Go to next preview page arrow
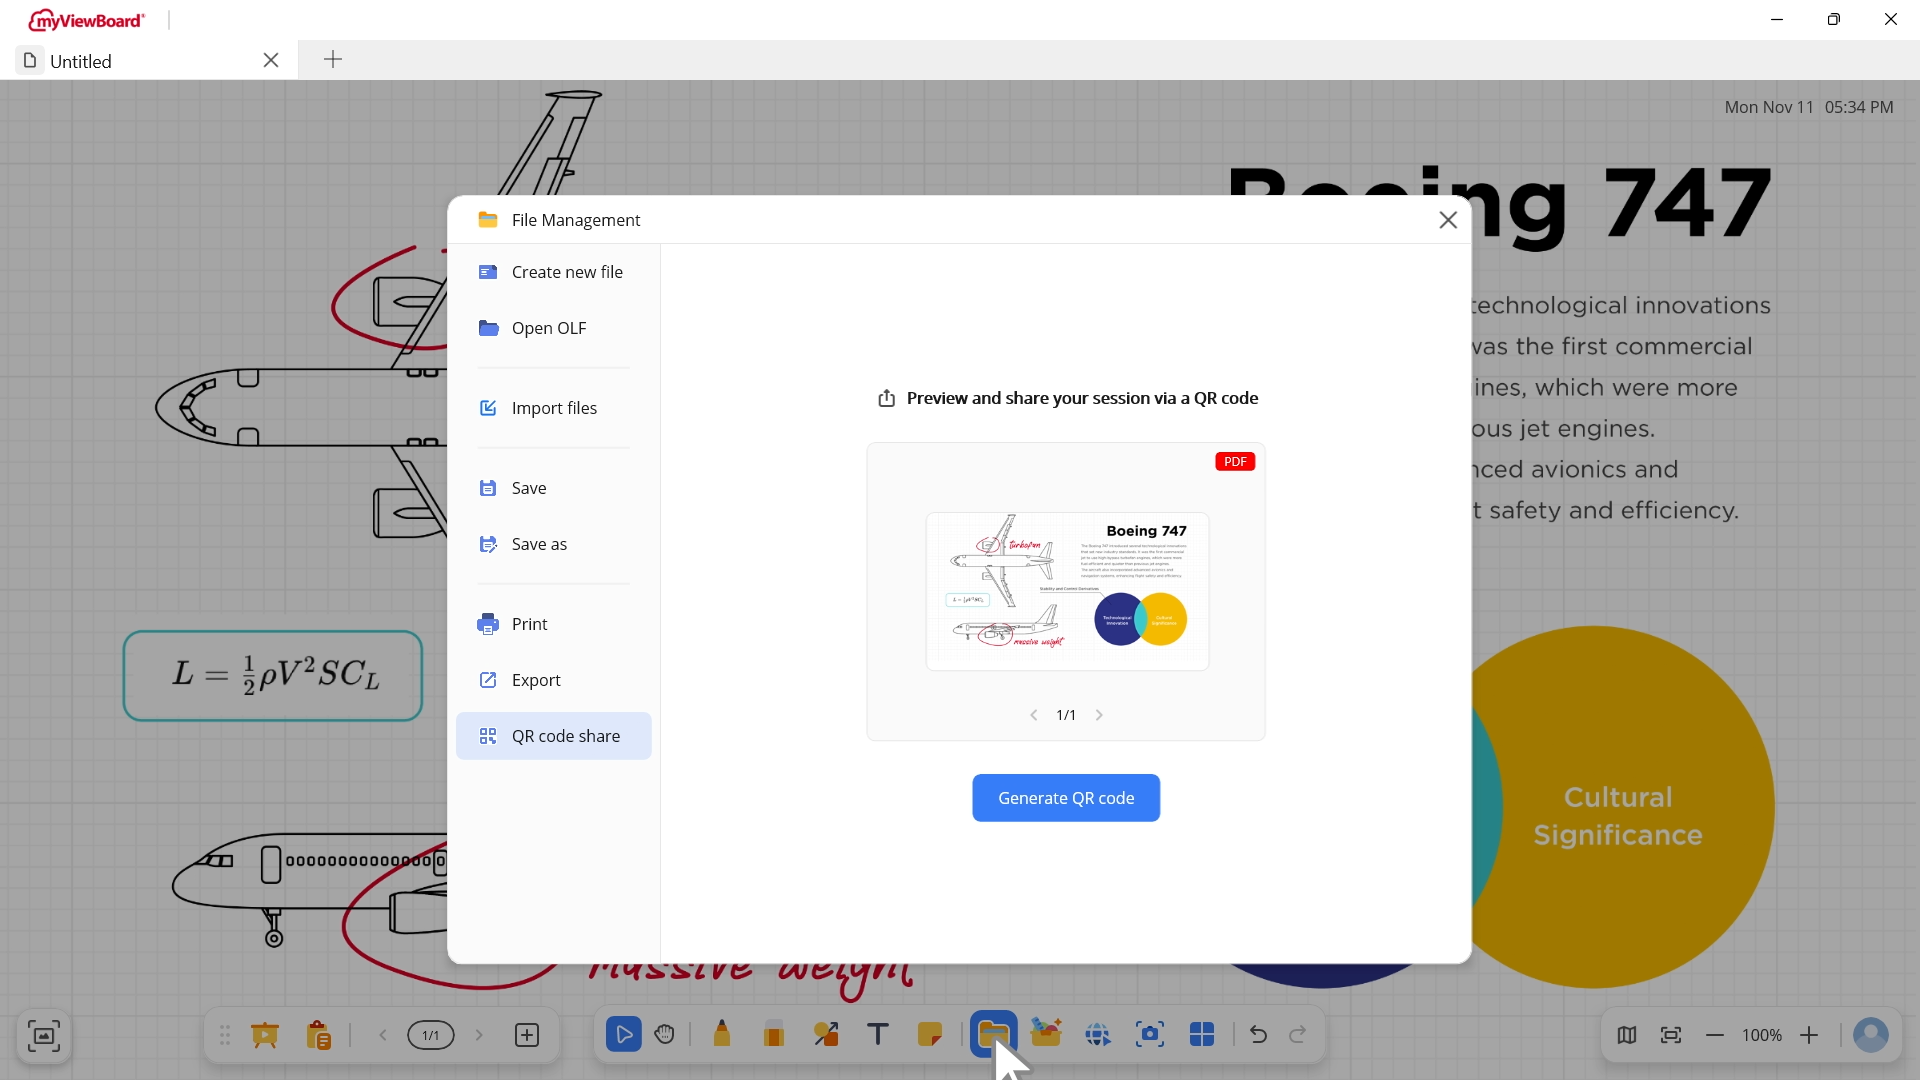1920x1080 pixels. coord(1099,715)
